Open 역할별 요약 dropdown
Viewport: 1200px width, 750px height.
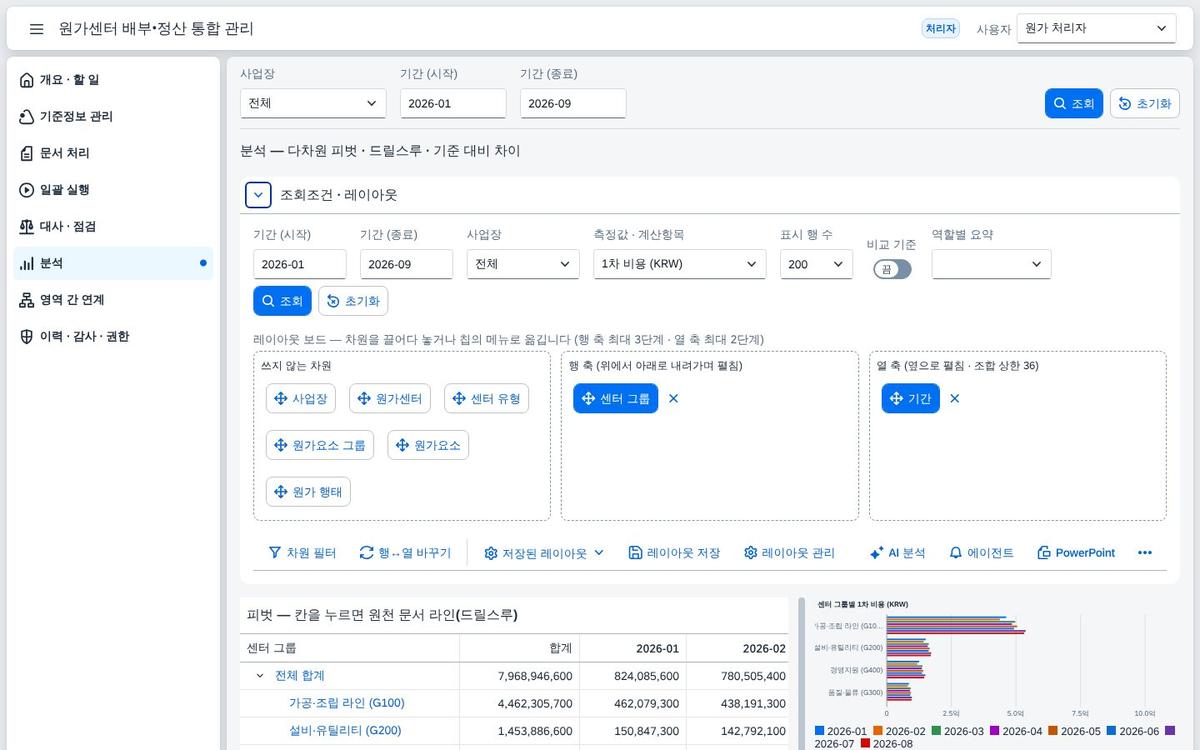click(x=991, y=264)
